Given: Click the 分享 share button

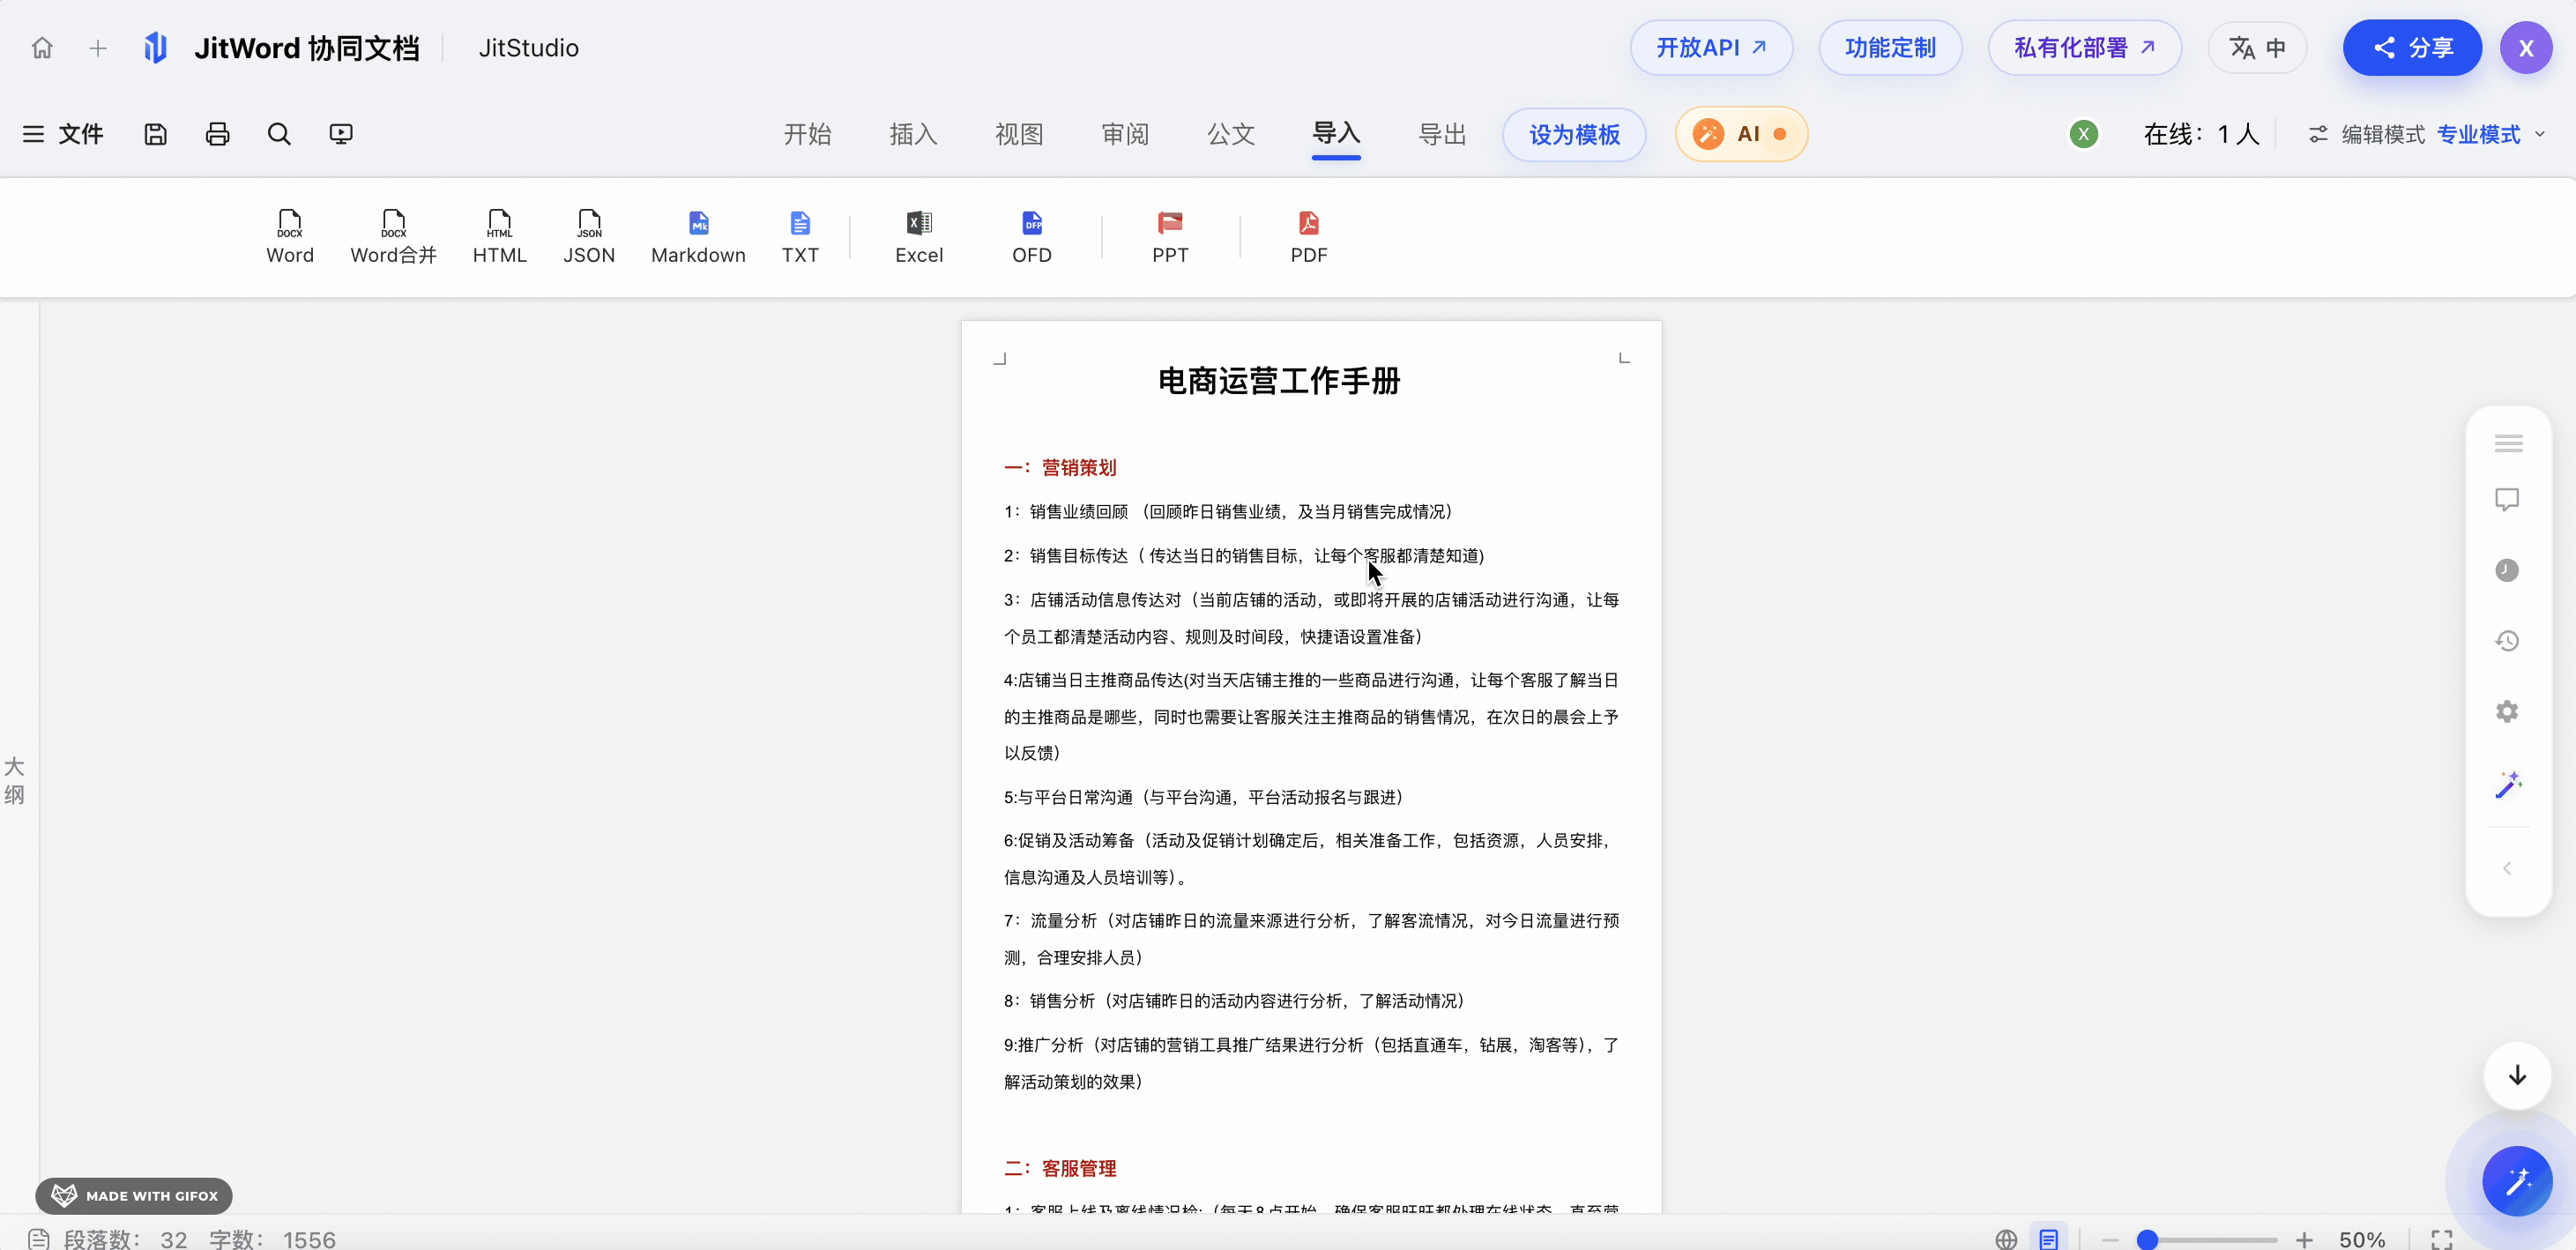Looking at the screenshot, I should (2412, 48).
